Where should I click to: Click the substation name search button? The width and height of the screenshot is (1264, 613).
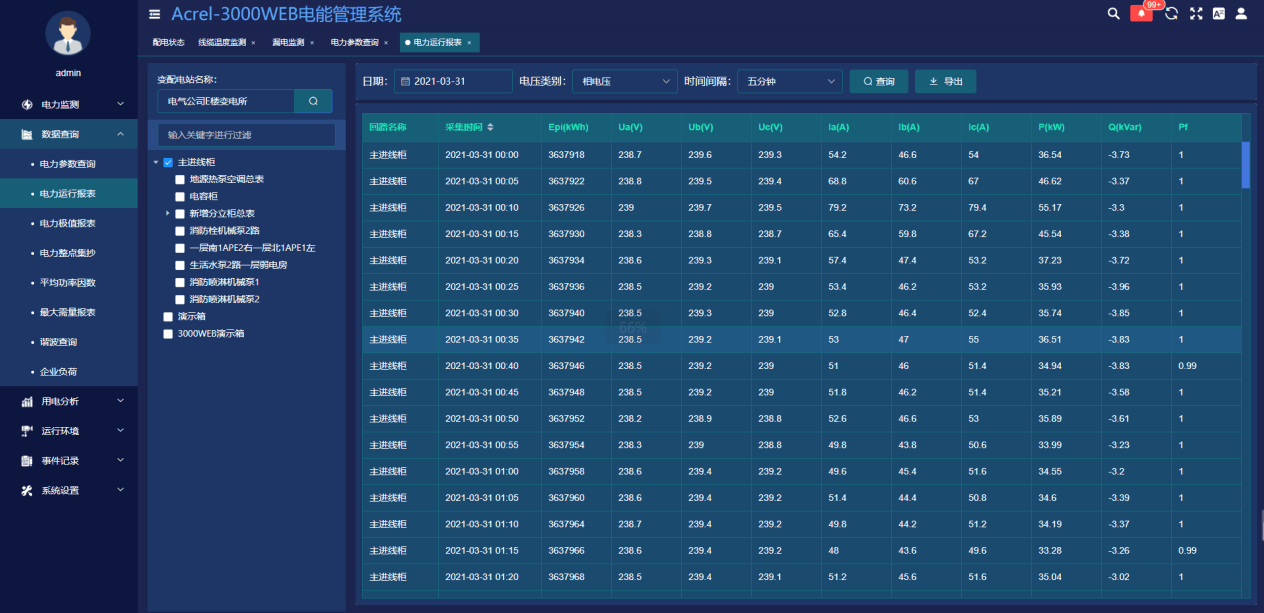(313, 101)
